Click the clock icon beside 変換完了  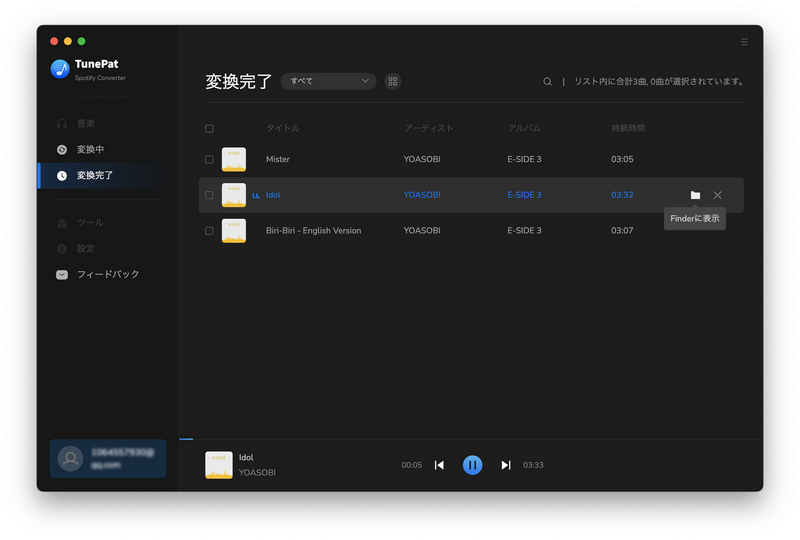click(x=62, y=176)
